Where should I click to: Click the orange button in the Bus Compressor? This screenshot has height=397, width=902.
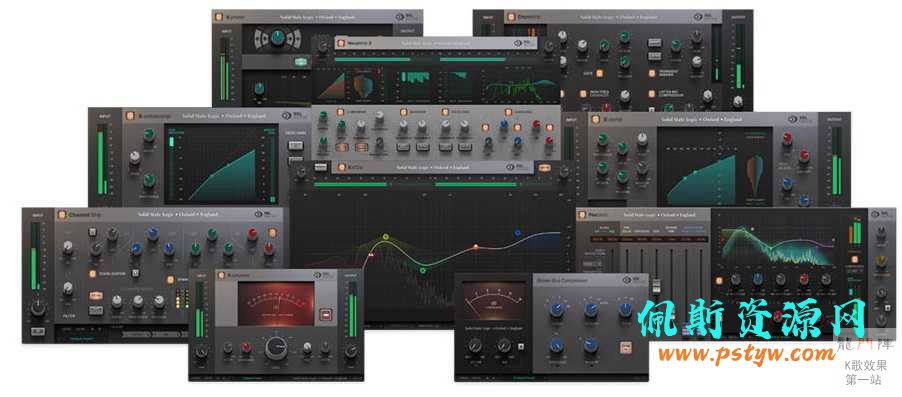coord(625,348)
